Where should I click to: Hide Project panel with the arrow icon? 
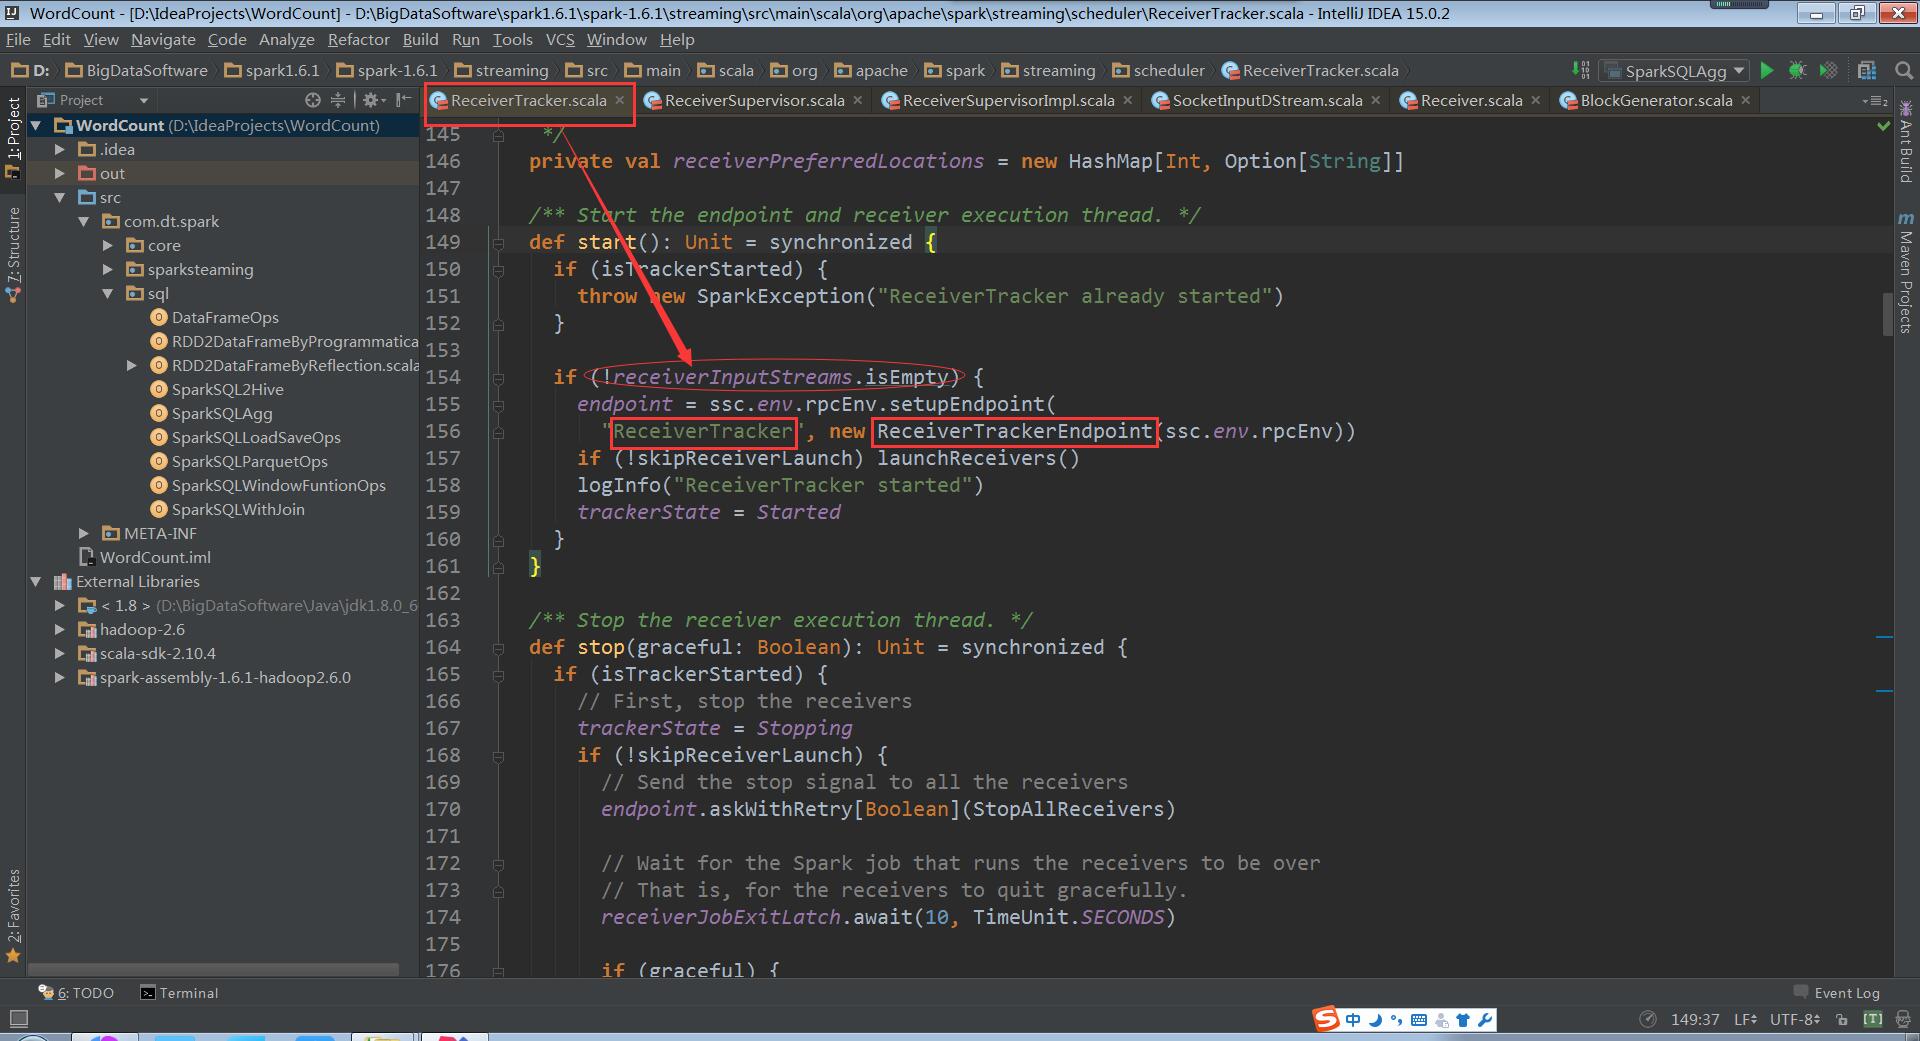pos(403,100)
